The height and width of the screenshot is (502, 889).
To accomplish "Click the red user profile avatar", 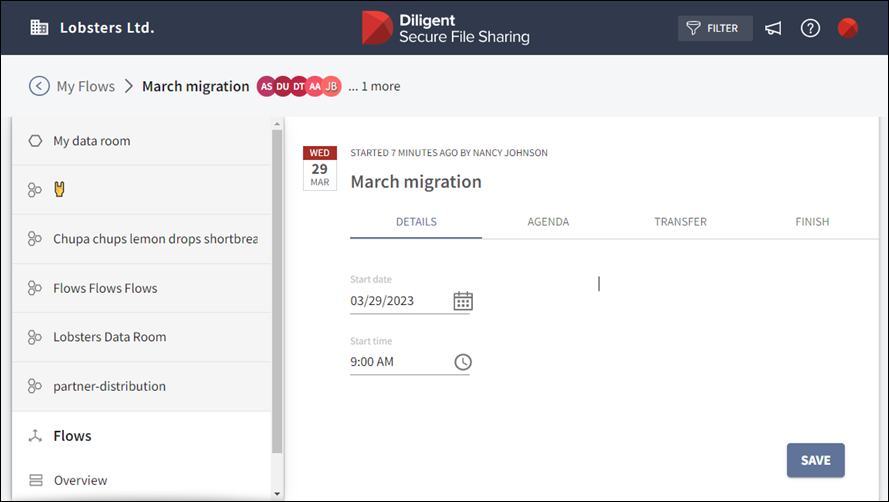I will [x=847, y=28].
